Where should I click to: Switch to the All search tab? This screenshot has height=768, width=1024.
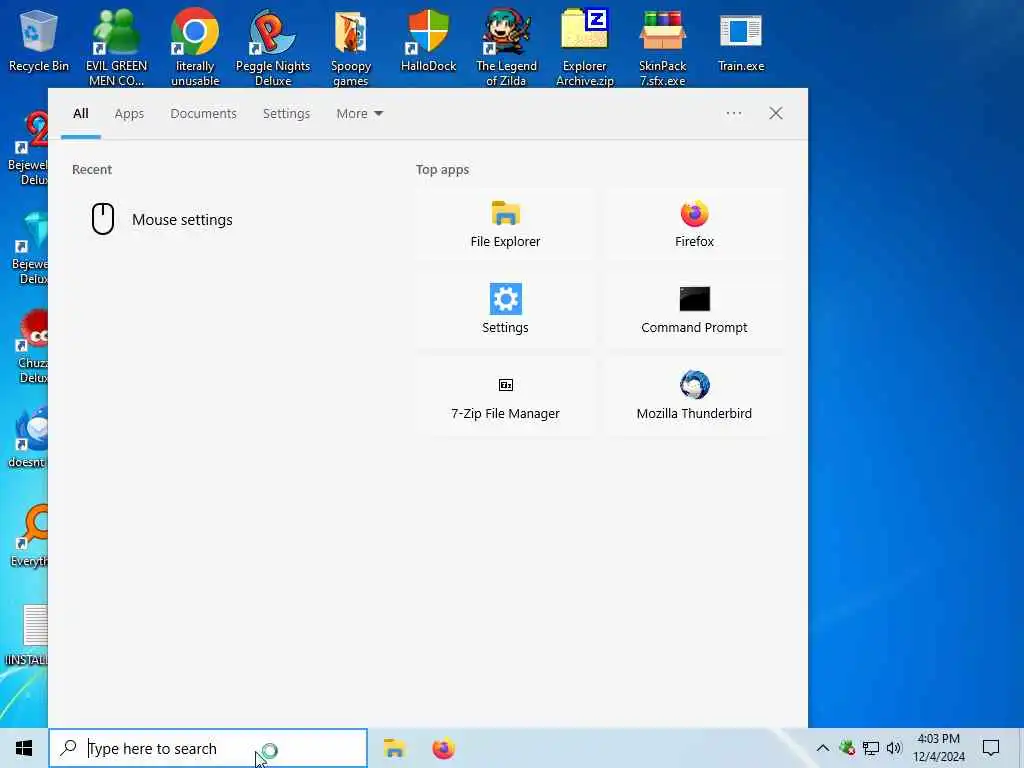click(80, 114)
